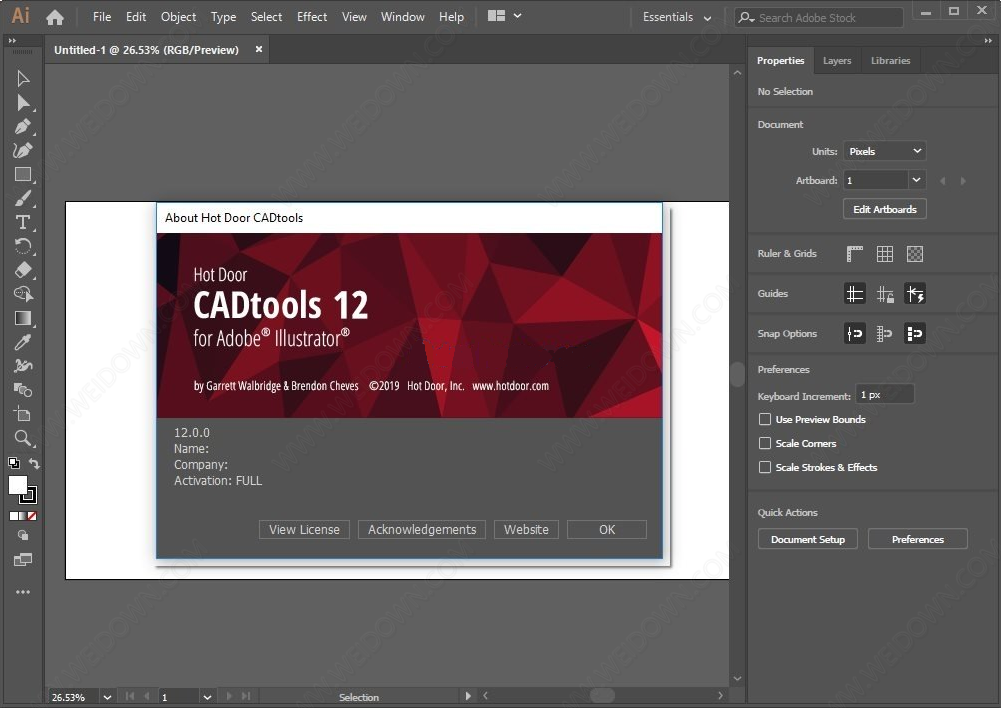1001x708 pixels.
Task: Open the Effect menu
Action: (312, 17)
